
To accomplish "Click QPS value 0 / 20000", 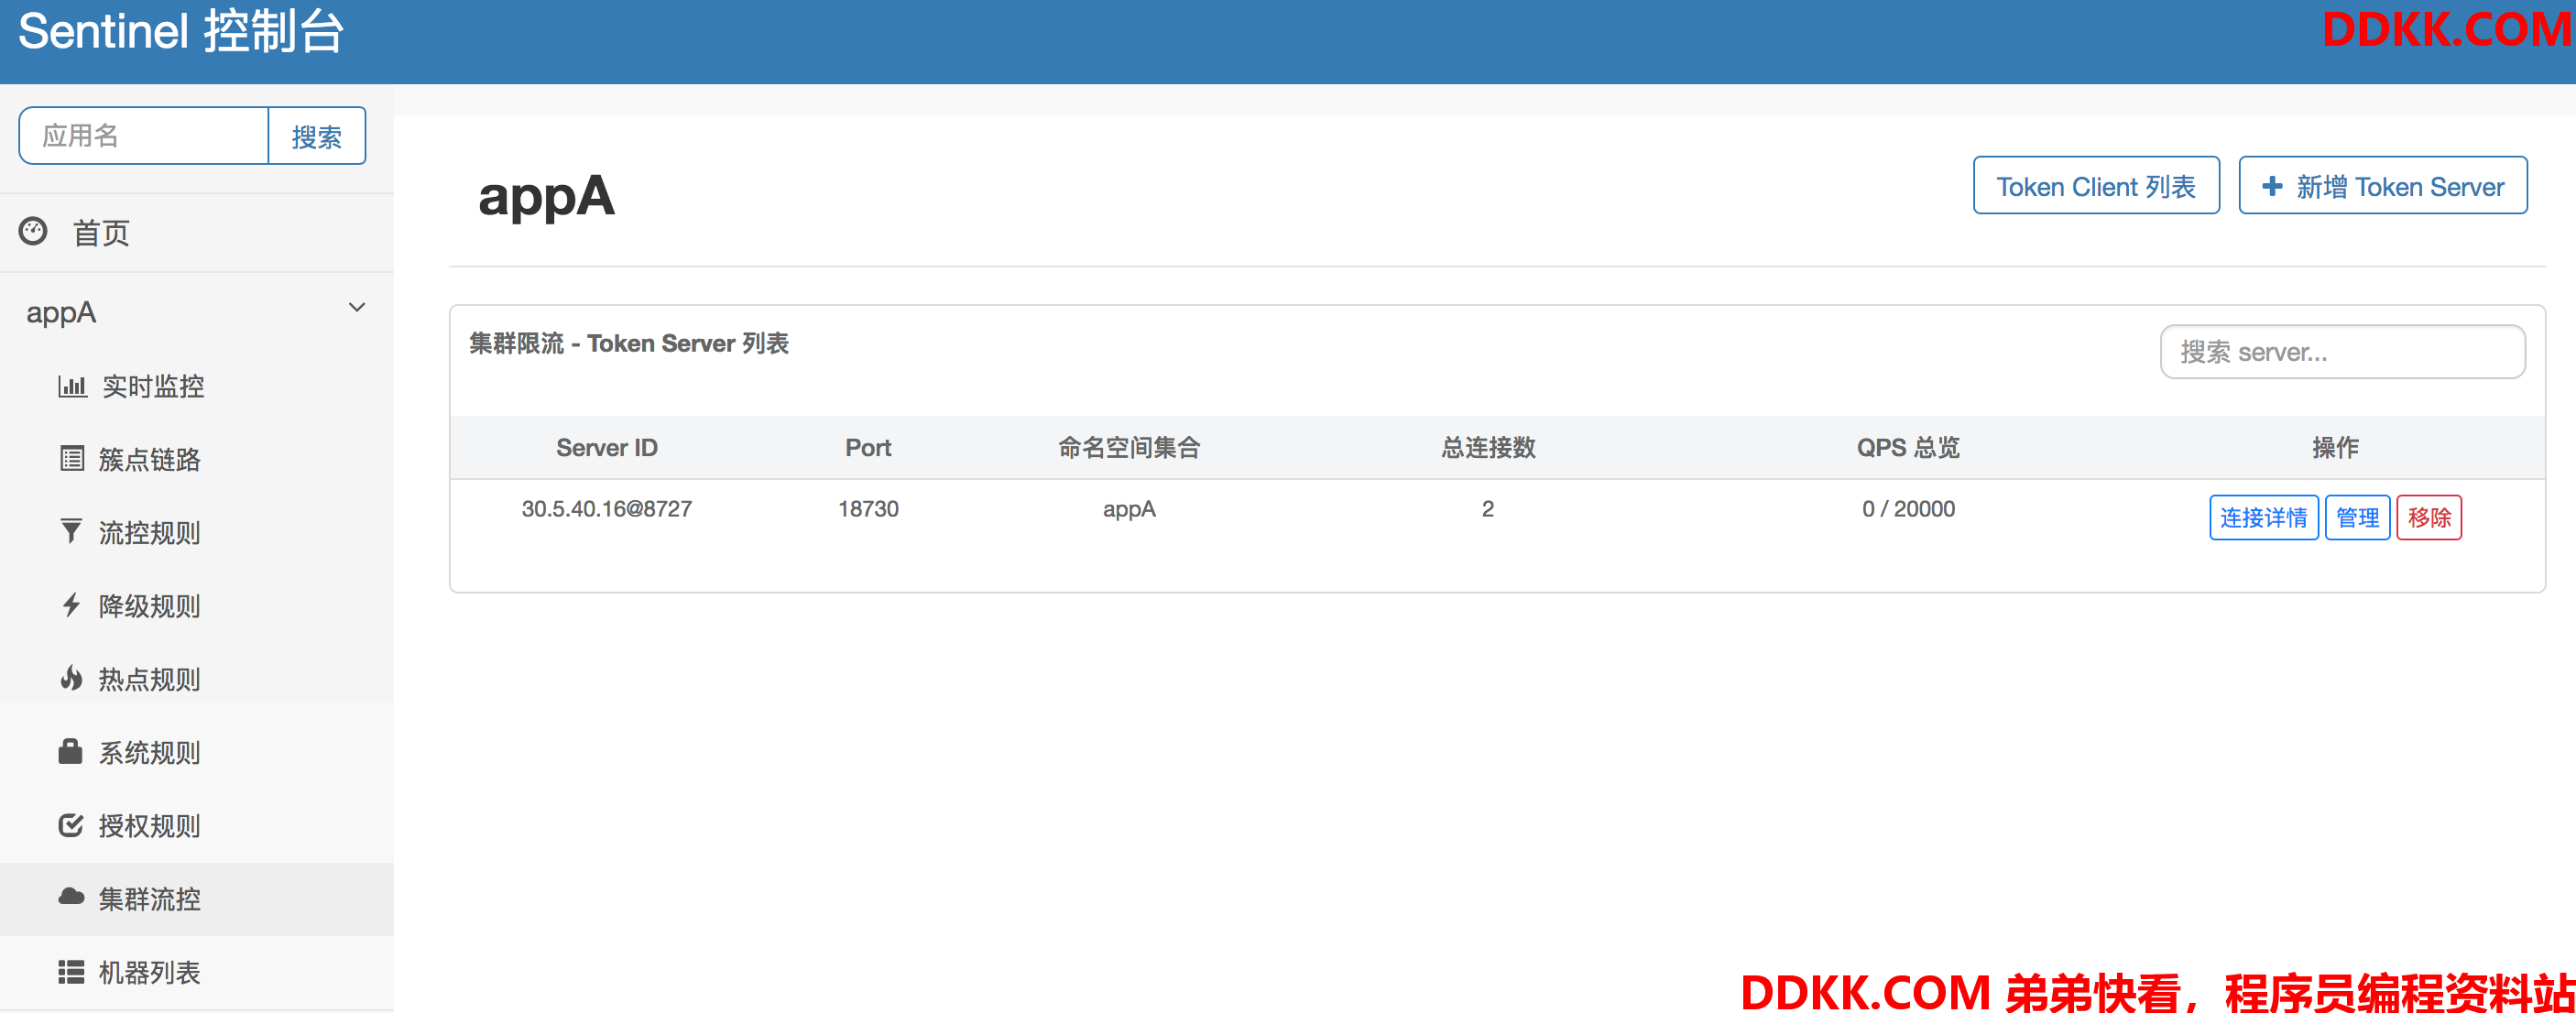I will pyautogui.click(x=1908, y=509).
